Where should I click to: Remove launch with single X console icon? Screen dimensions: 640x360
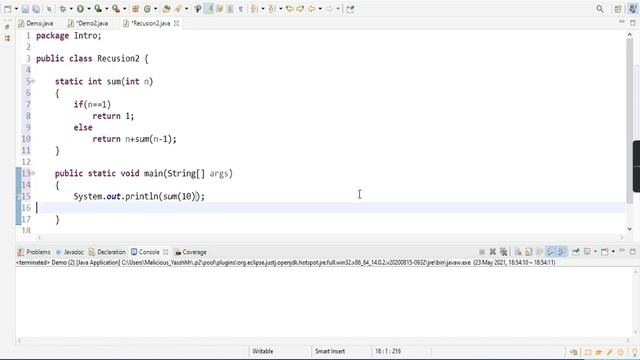(493, 252)
